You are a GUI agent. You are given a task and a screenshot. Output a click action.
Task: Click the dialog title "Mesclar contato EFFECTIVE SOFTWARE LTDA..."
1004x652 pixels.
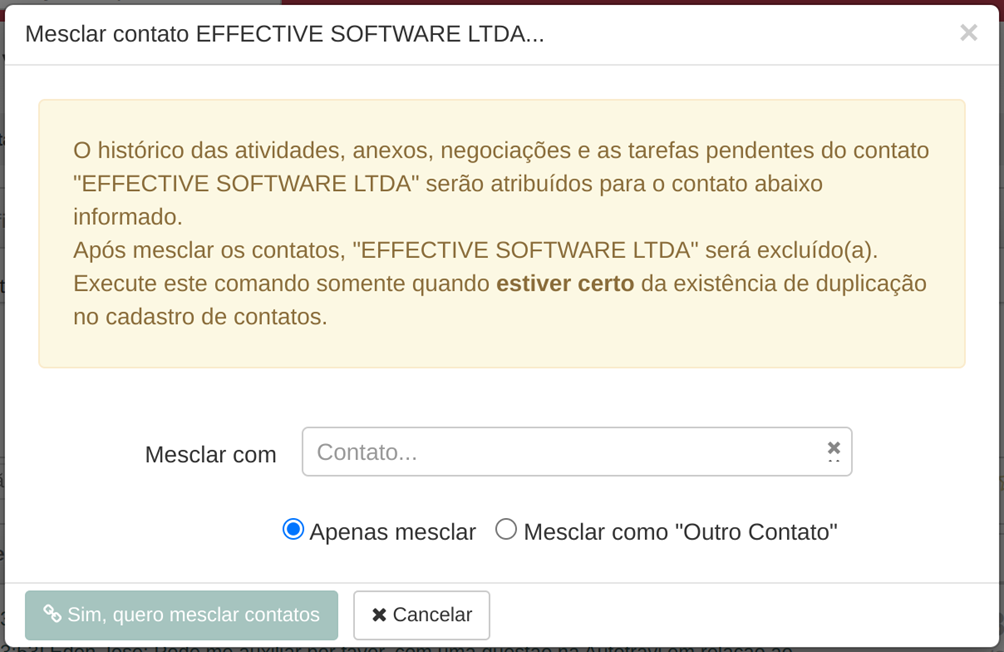(284, 33)
